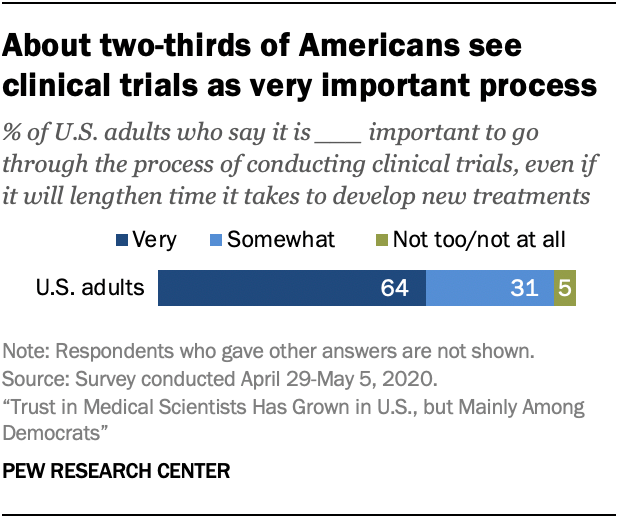This screenshot has width=620, height=518.
Task: Select the olive bar segment showing 5
Action: click(x=565, y=289)
